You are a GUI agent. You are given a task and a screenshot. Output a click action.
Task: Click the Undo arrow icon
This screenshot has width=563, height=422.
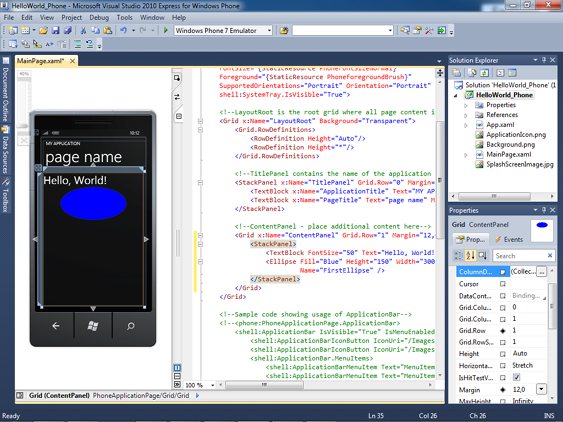pos(124,31)
